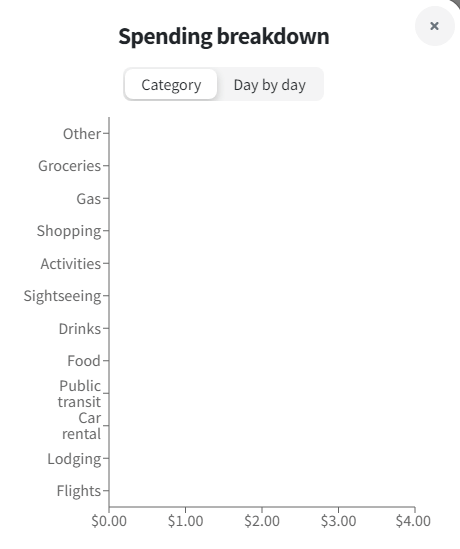
Task: Click the Shopping category label
Action: 69,231
